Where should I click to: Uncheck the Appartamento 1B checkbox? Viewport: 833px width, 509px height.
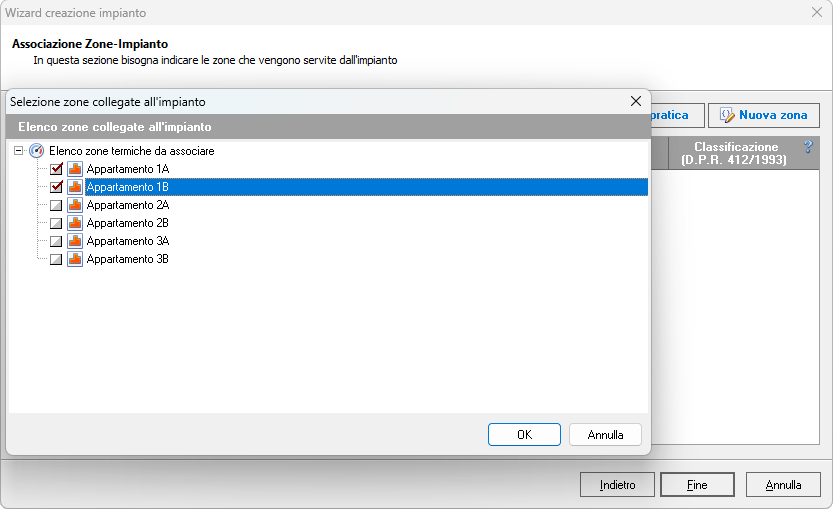click(56, 187)
